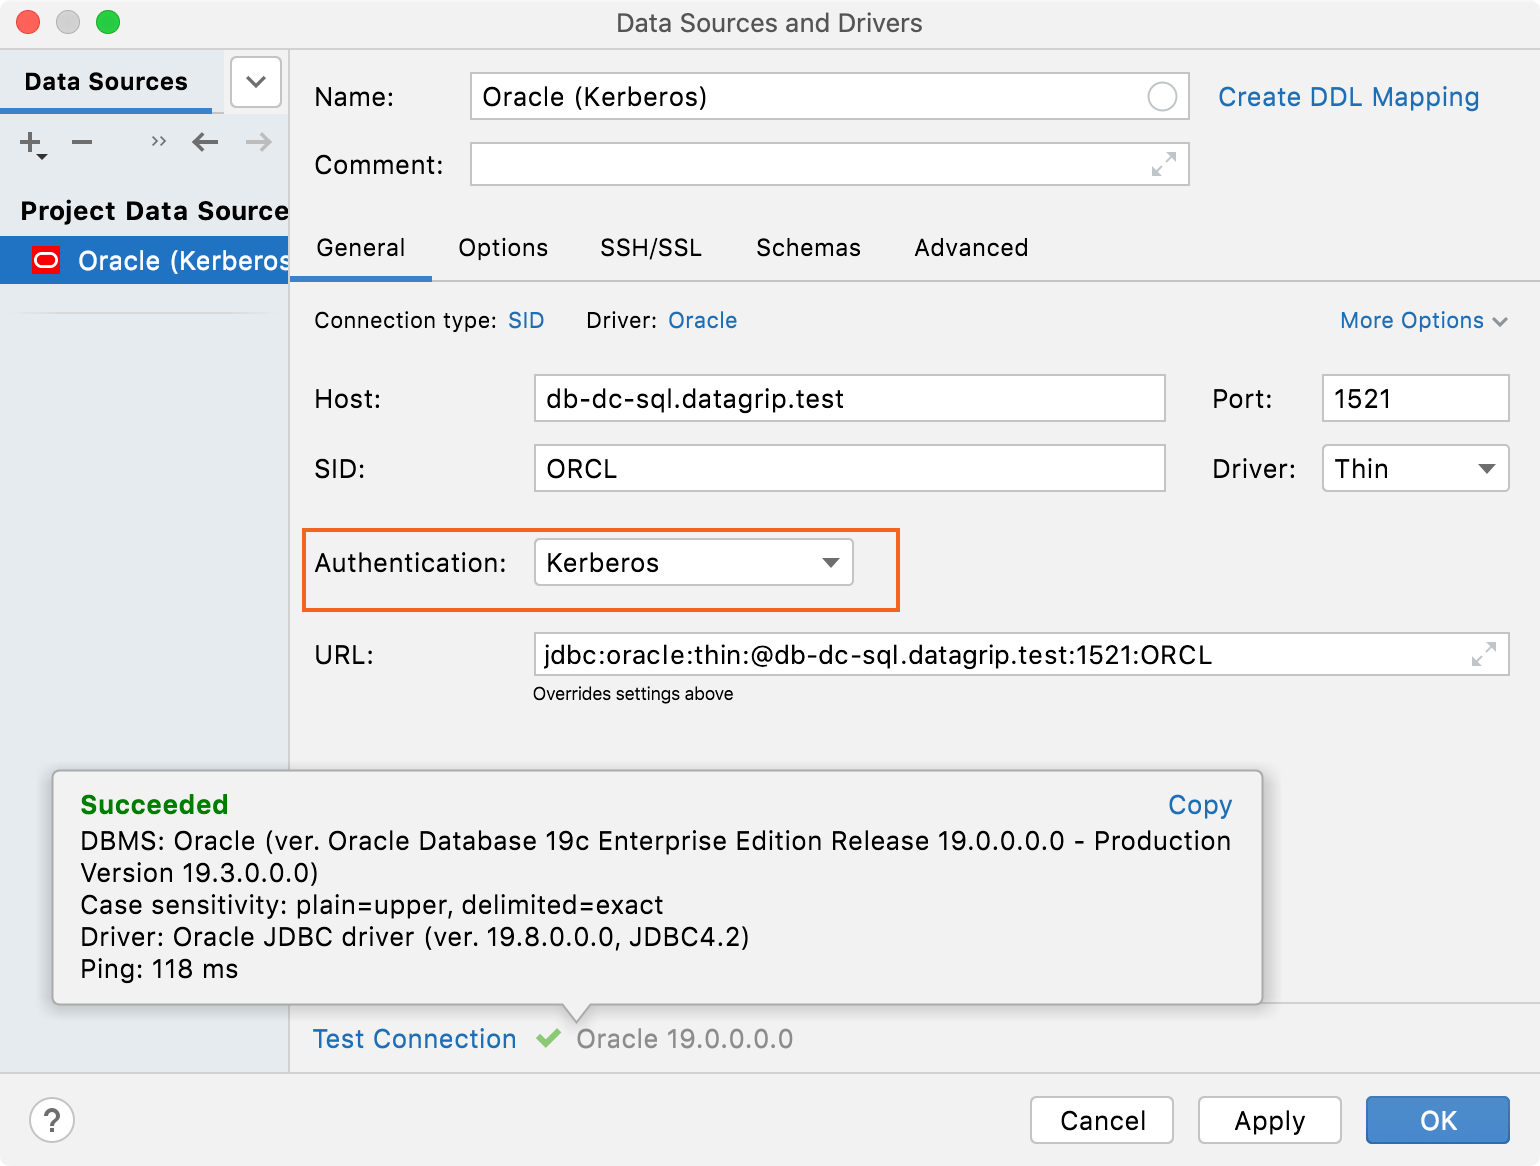The height and width of the screenshot is (1166, 1540).
Task: Remove the selected data source via the minus icon
Action: (82, 143)
